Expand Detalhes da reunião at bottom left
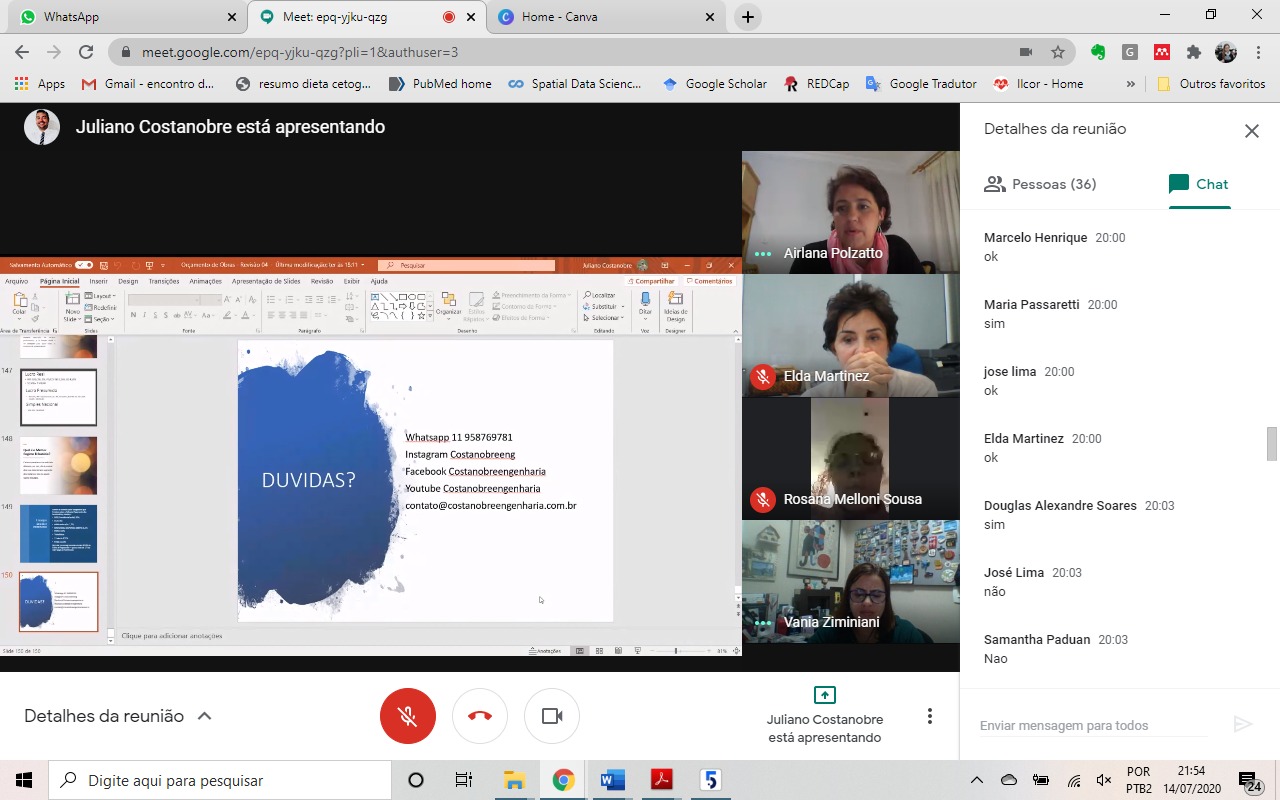Viewport: 1280px width, 800px height. click(118, 716)
